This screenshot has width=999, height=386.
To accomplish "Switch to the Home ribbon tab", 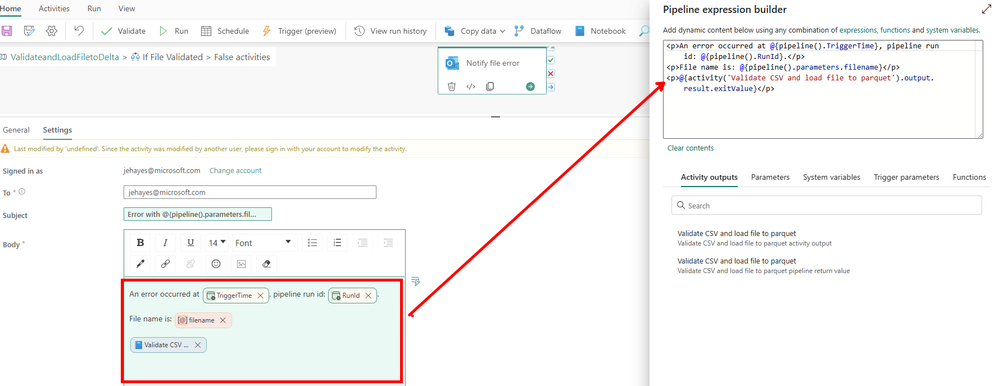I will (x=10, y=10).
